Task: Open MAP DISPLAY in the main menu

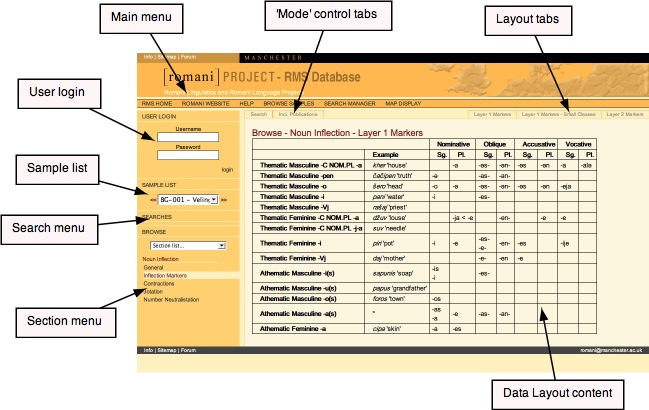Action: tap(403, 103)
